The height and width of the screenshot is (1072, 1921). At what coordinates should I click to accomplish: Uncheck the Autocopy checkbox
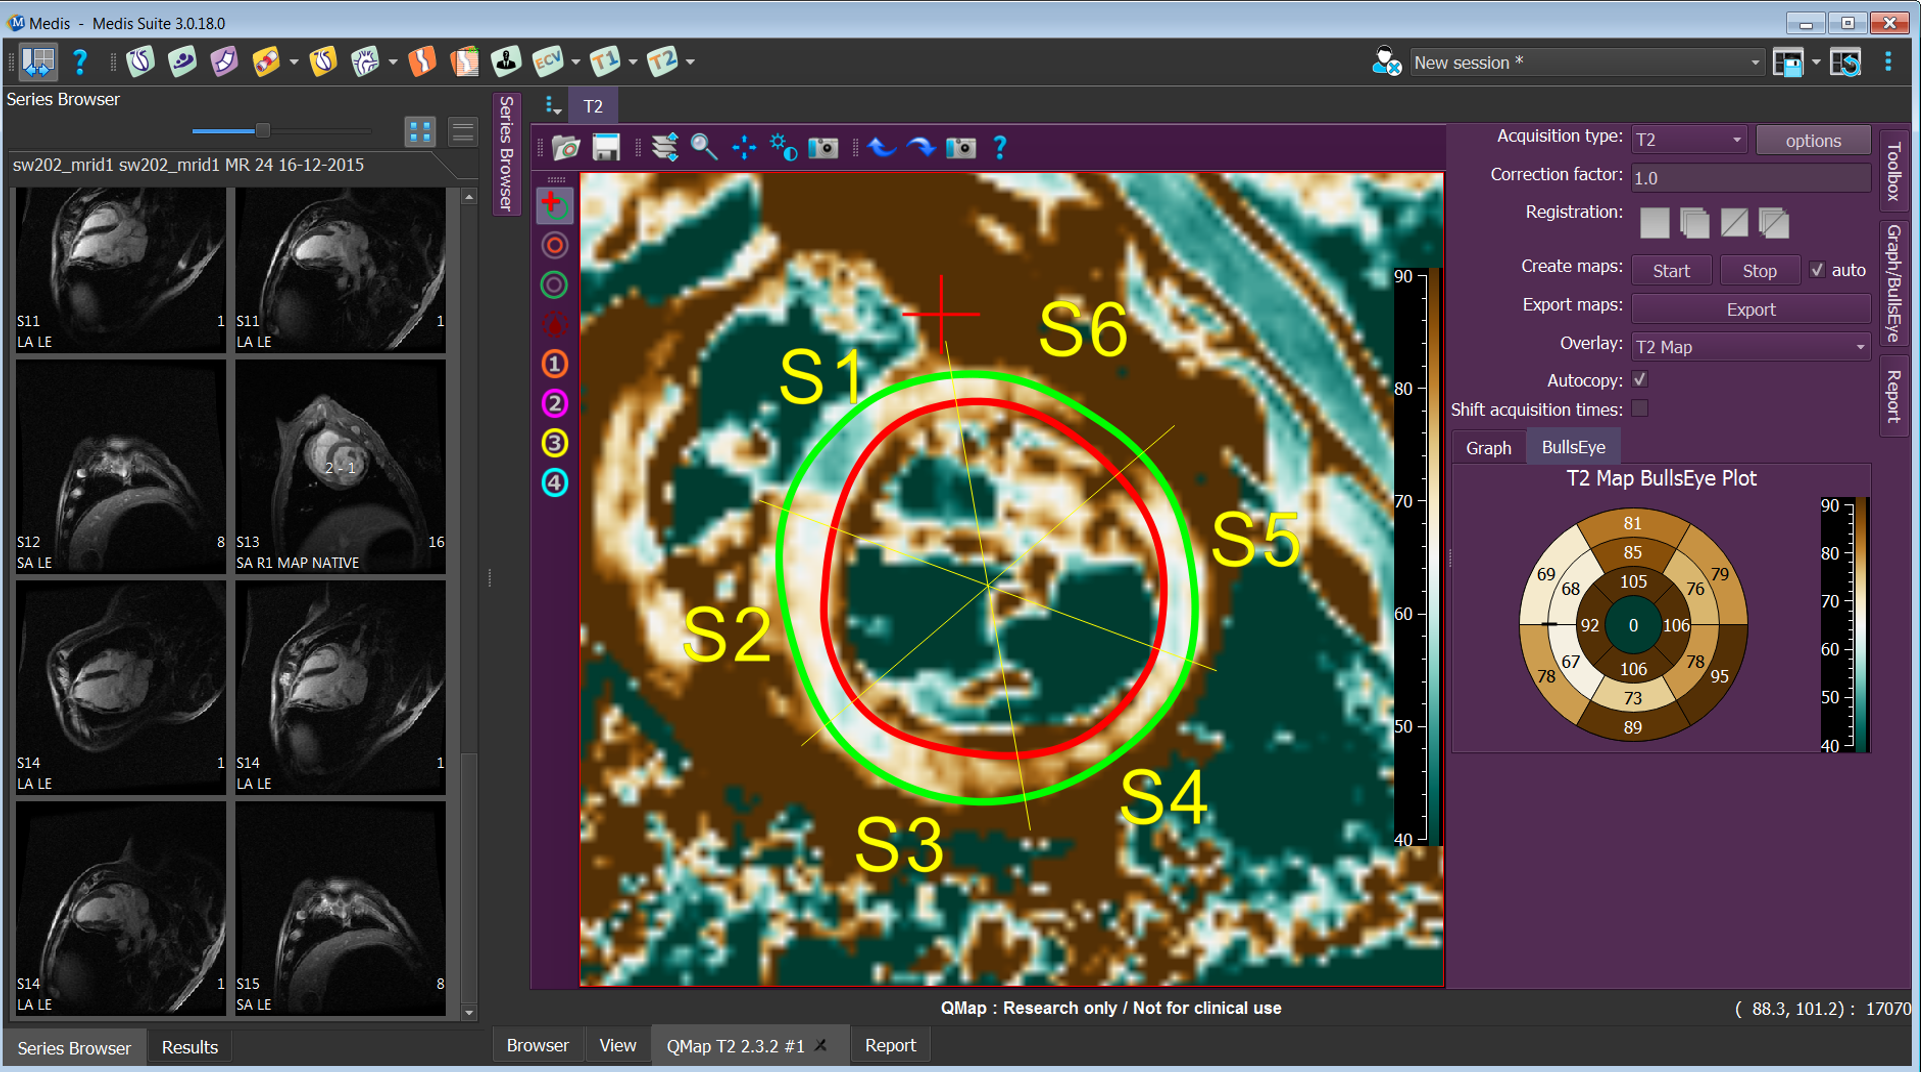click(1640, 380)
